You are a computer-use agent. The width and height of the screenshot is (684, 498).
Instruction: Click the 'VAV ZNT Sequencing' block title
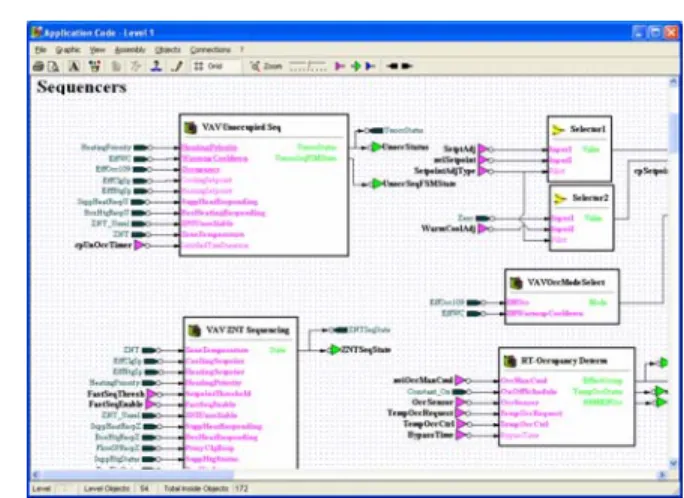[x=247, y=330]
